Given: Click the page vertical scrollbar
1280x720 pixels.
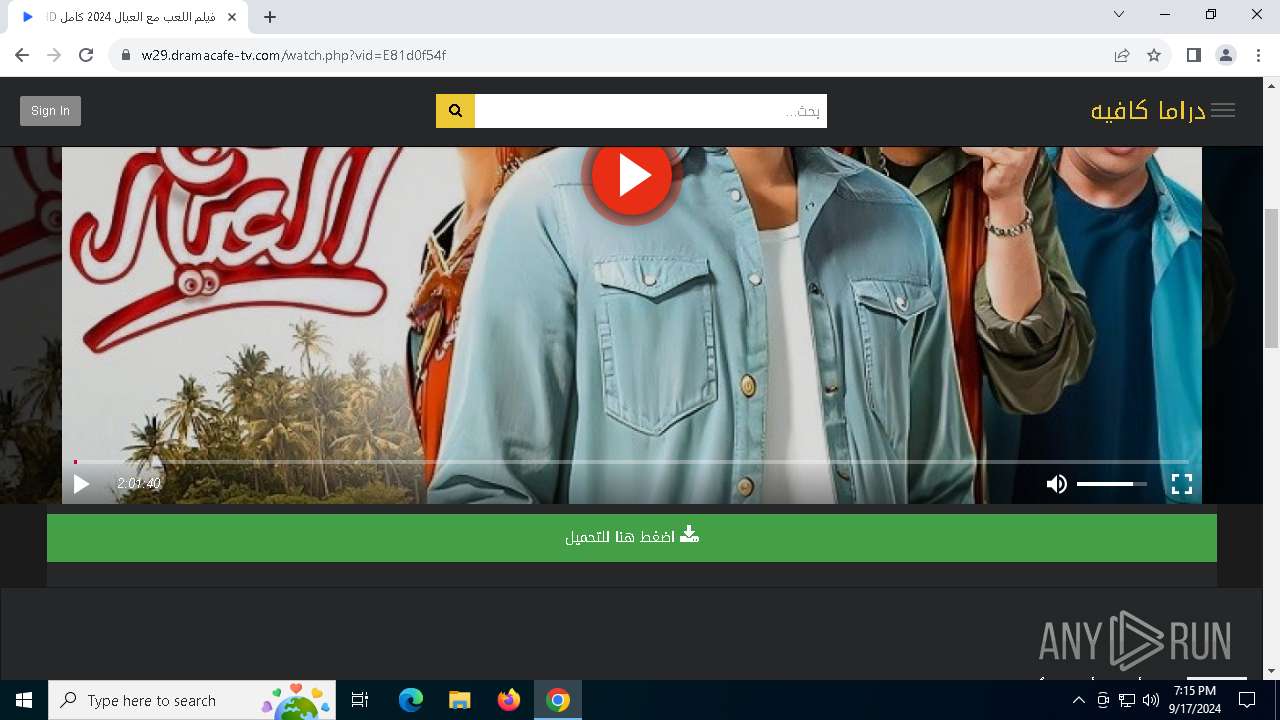Looking at the screenshot, I should 1271,278.
